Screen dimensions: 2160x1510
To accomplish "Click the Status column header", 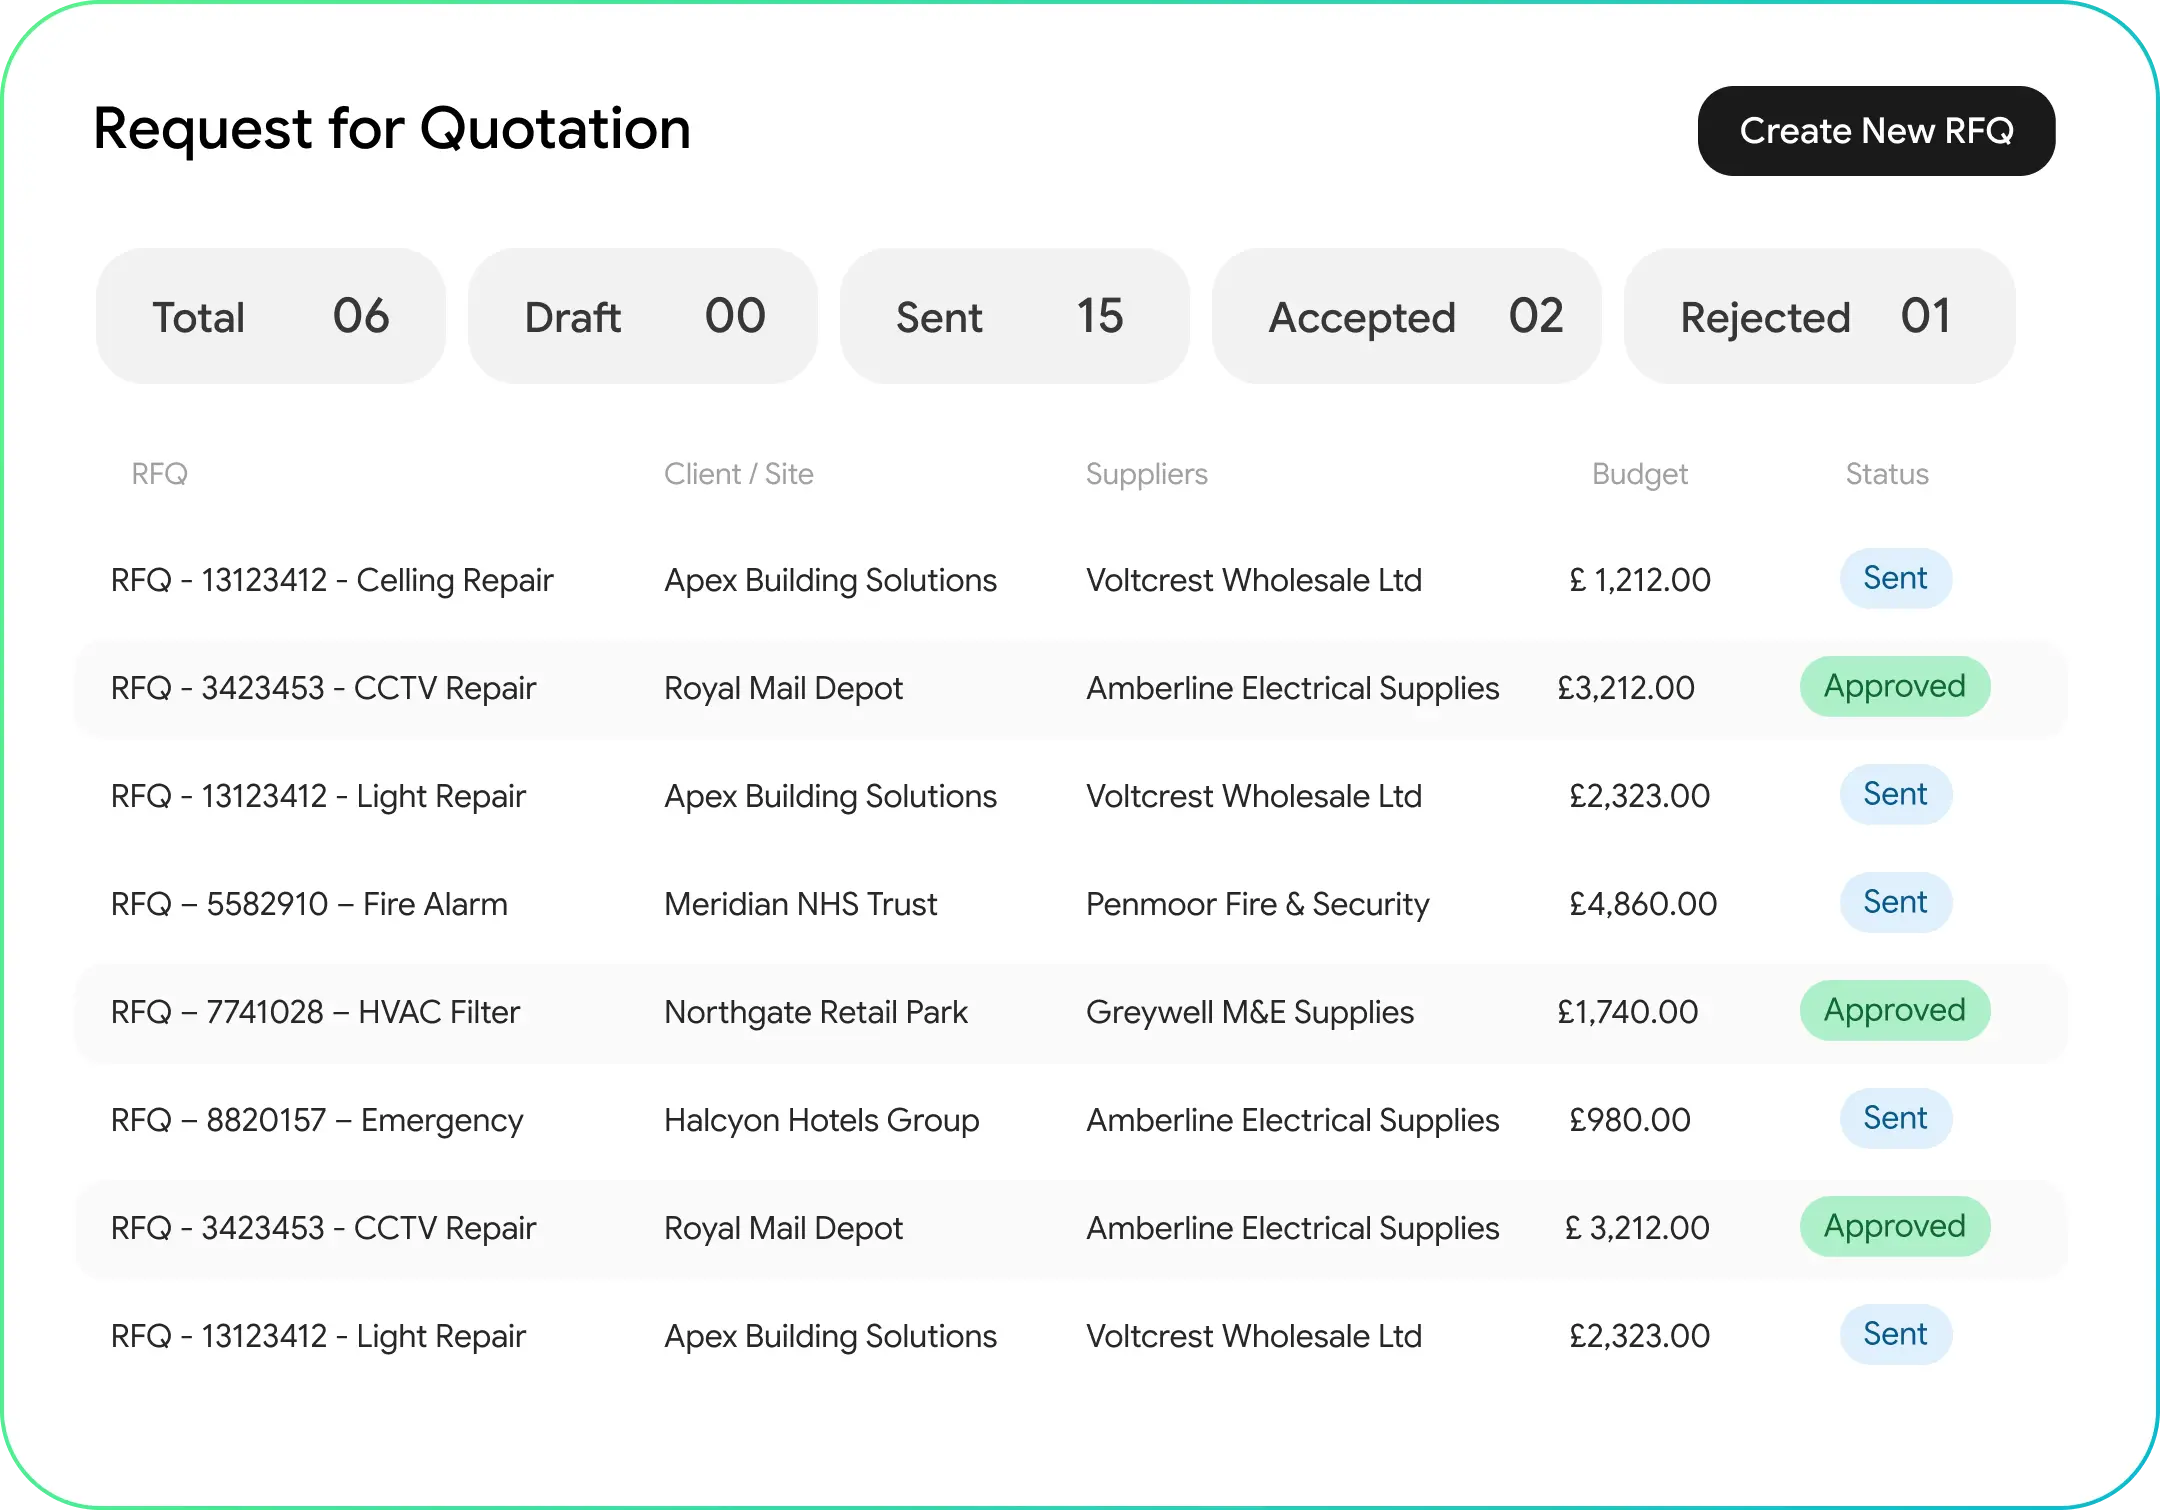I will coord(1887,474).
